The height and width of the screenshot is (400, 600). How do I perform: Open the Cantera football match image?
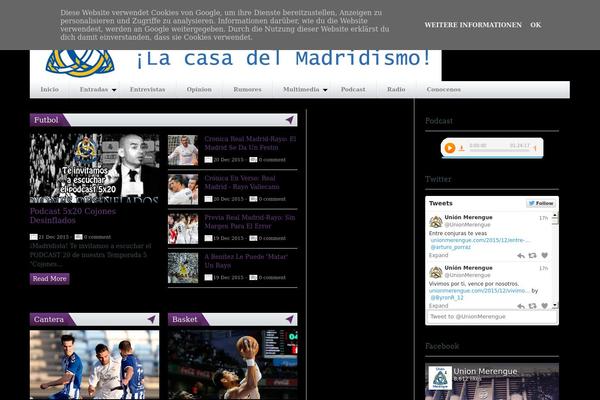(x=95, y=365)
